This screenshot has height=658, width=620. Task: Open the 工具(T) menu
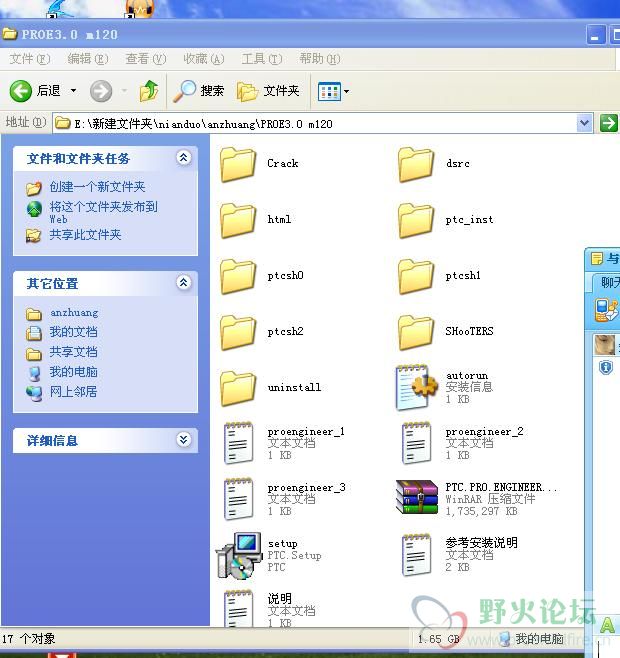coord(262,59)
